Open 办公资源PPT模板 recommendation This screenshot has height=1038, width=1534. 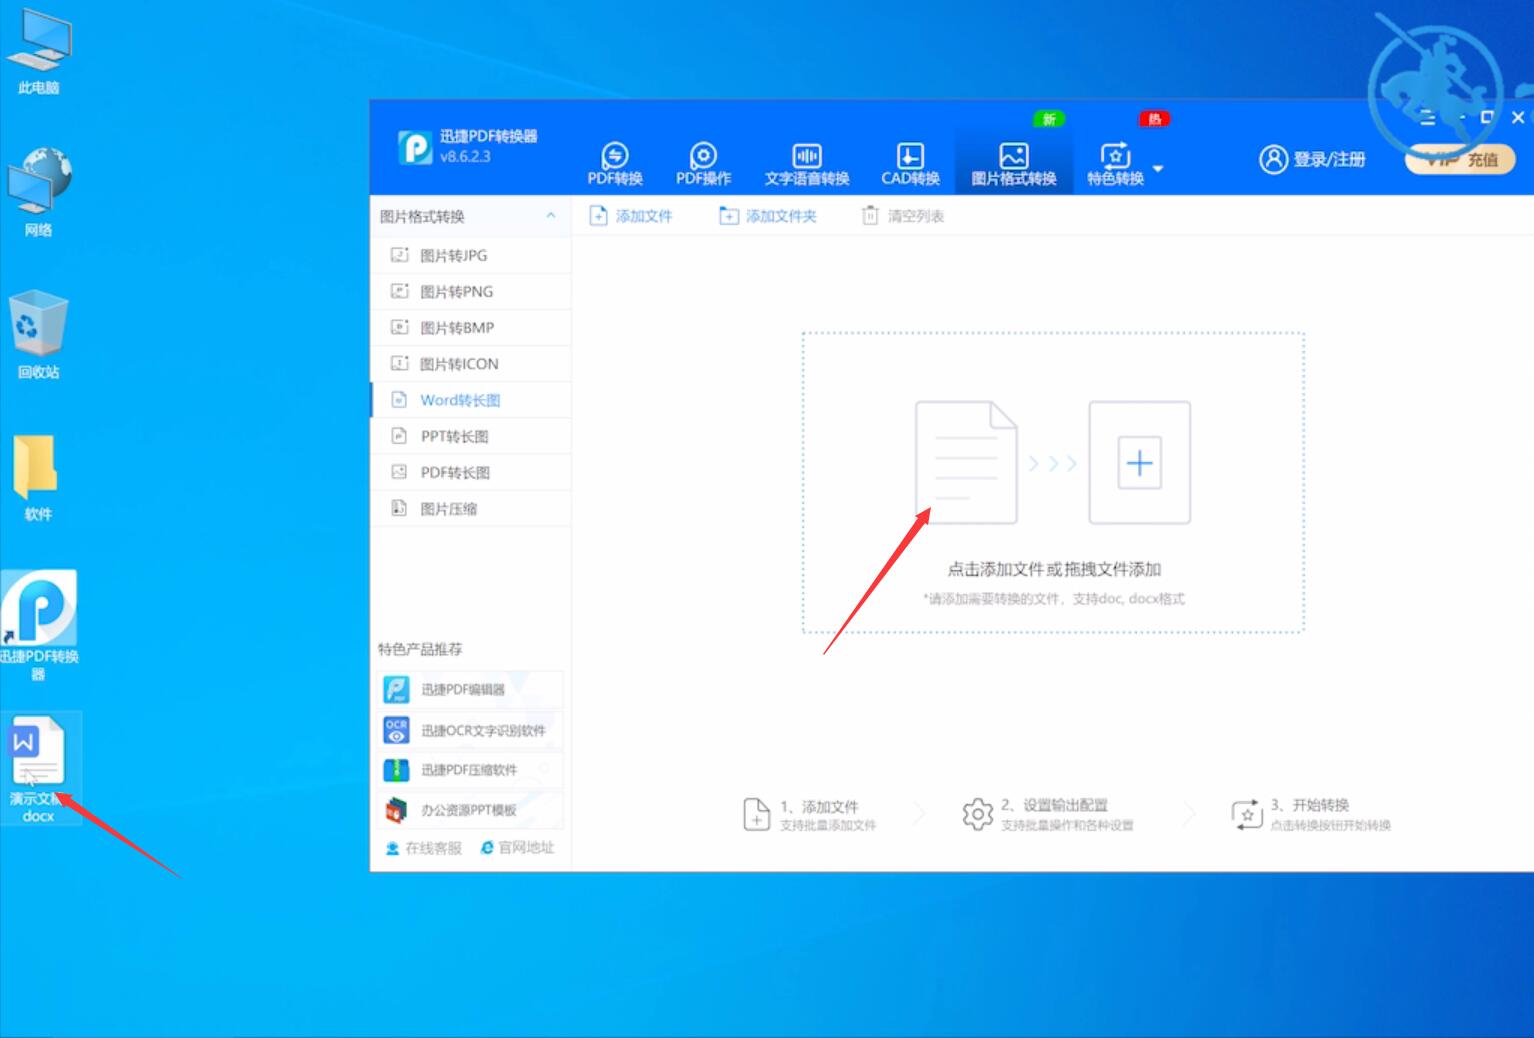[472, 810]
